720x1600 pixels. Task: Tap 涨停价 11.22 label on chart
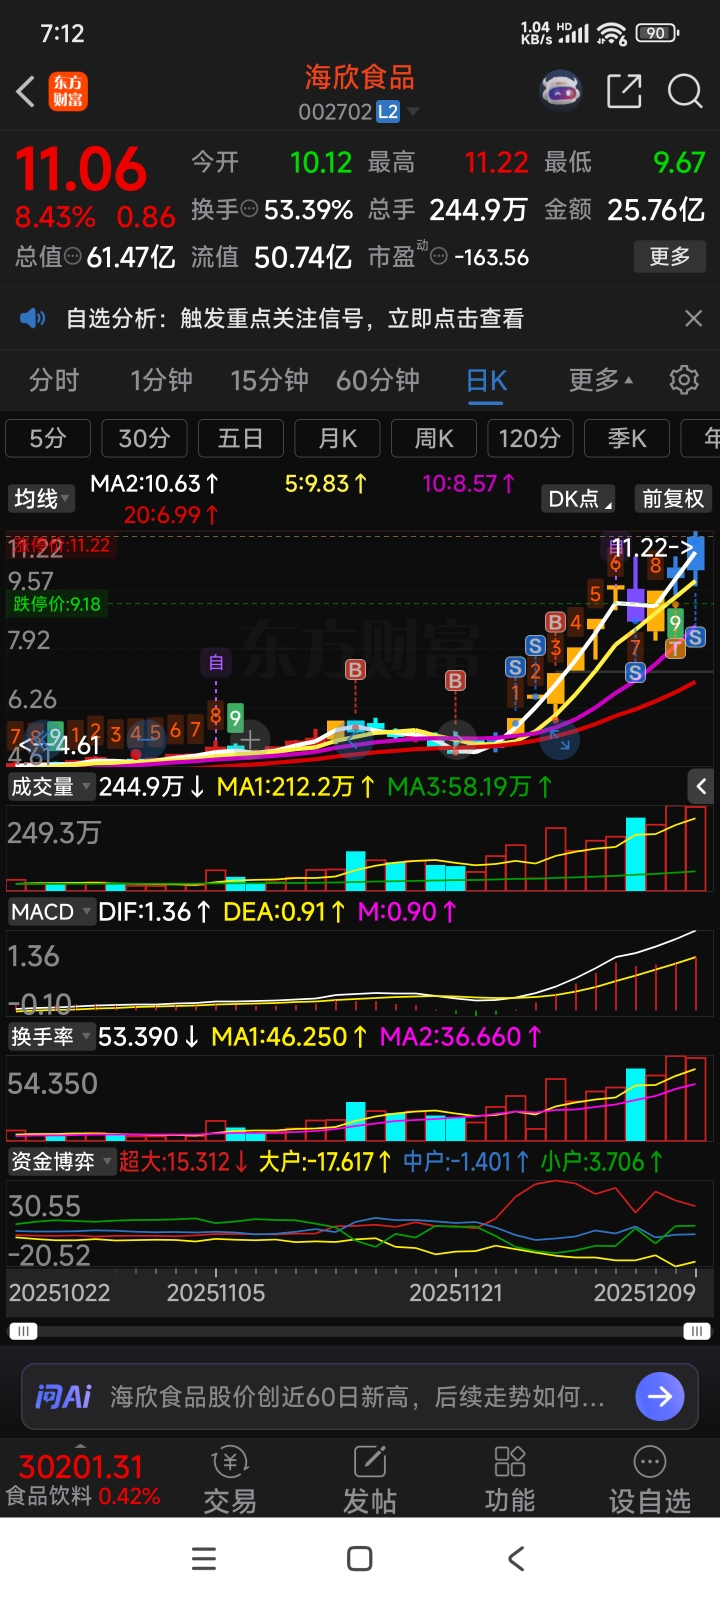pyautogui.click(x=60, y=545)
